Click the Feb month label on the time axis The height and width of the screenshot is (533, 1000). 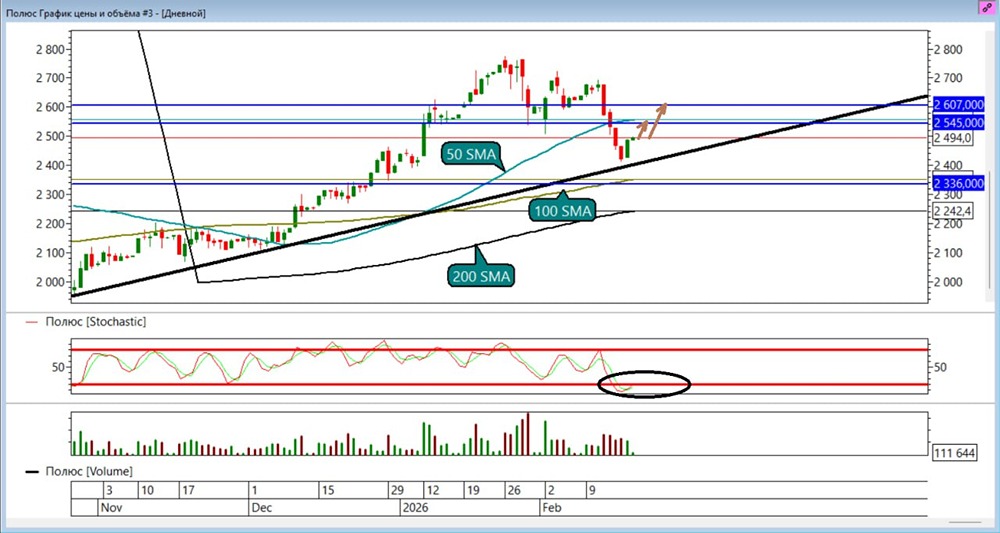pyautogui.click(x=552, y=509)
